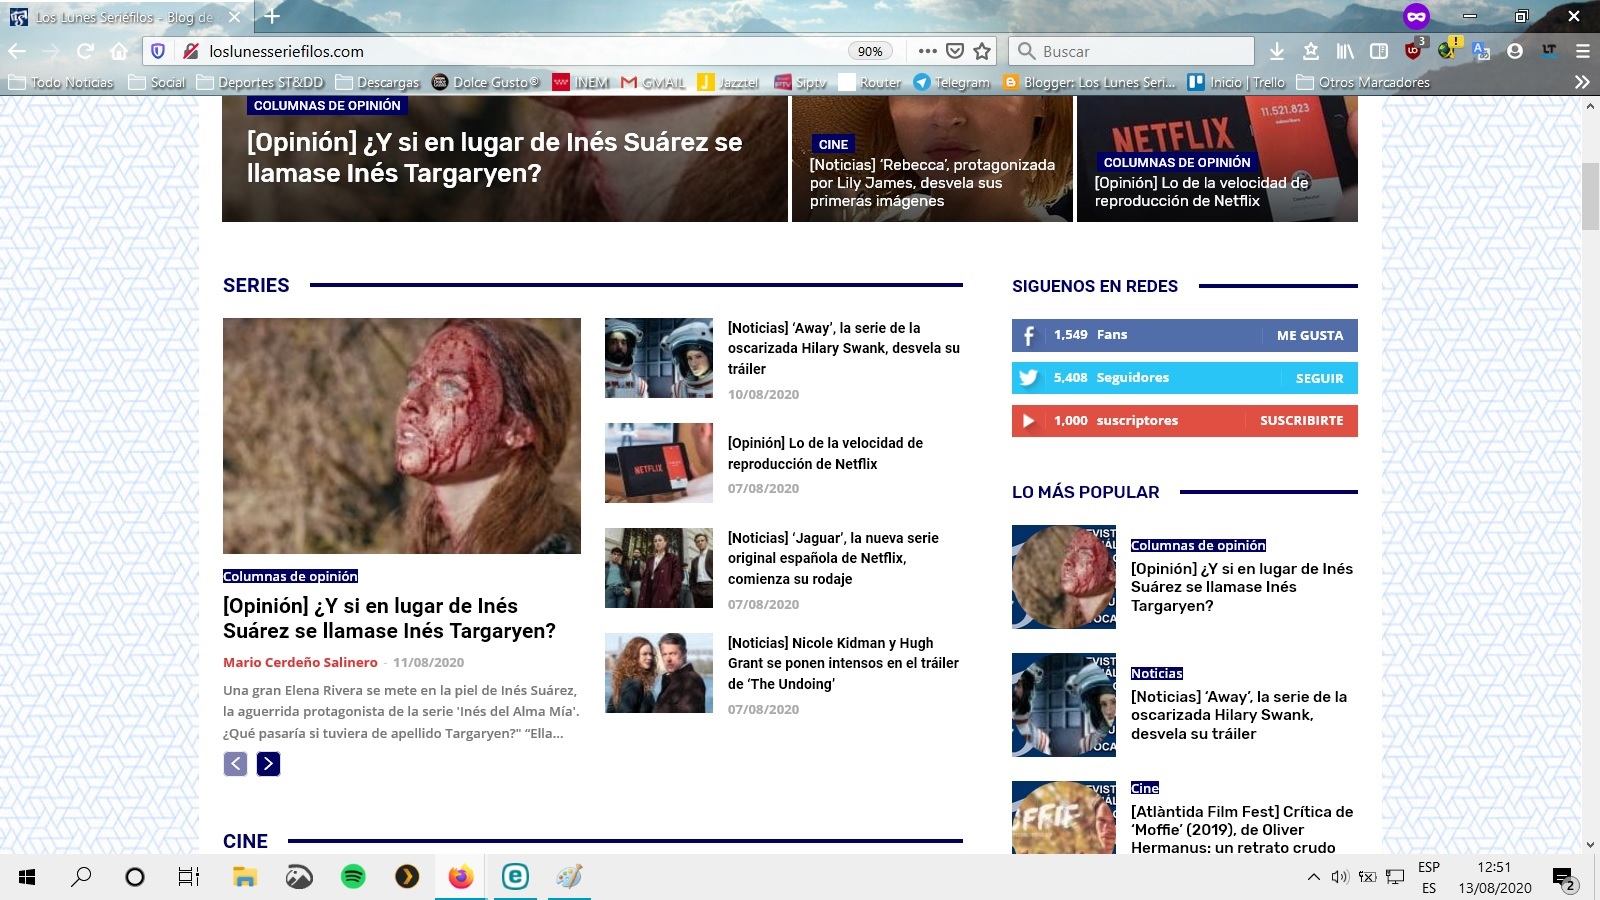Open the Firefox hamburger menu
Viewport: 1600px width, 900px height.
1582,51
